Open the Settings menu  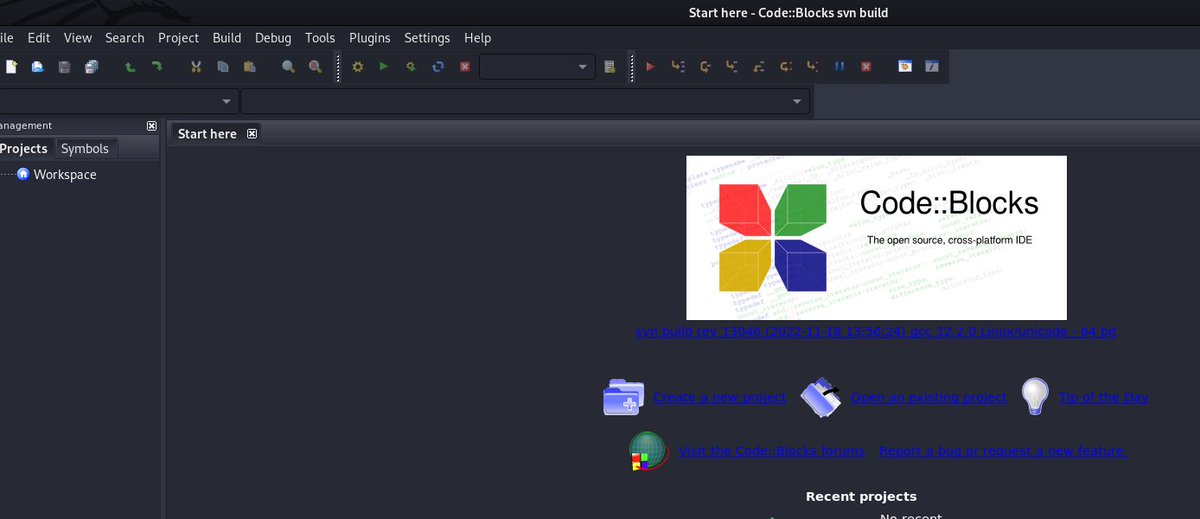click(x=427, y=38)
